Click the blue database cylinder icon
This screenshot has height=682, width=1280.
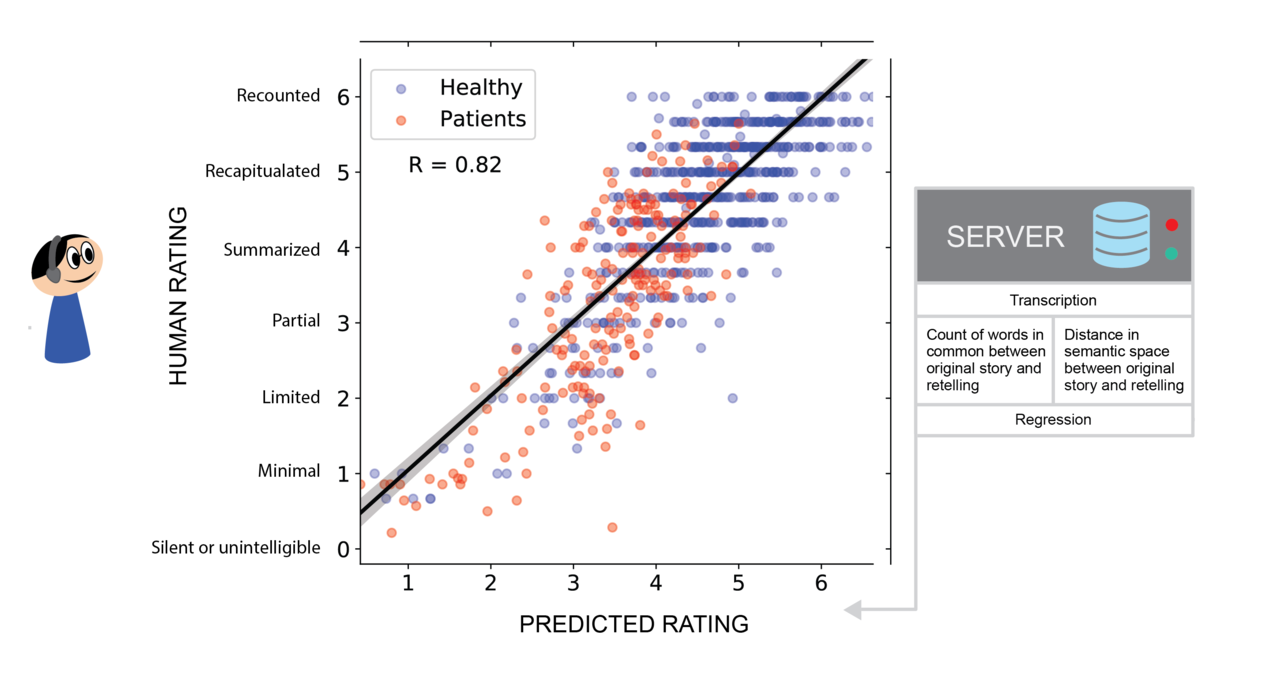(1121, 235)
